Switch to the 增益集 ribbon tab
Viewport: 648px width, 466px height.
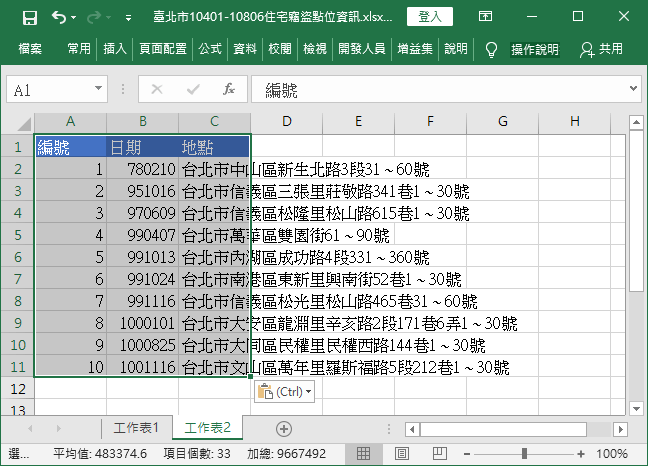click(x=415, y=49)
